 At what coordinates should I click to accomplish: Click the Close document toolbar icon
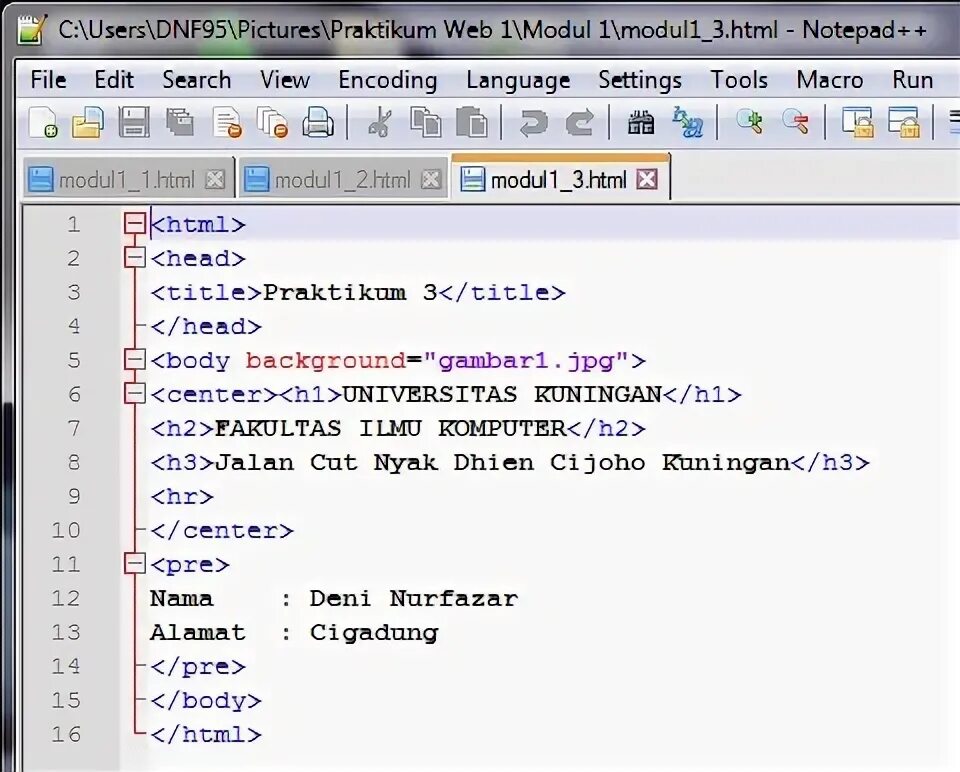[x=227, y=122]
